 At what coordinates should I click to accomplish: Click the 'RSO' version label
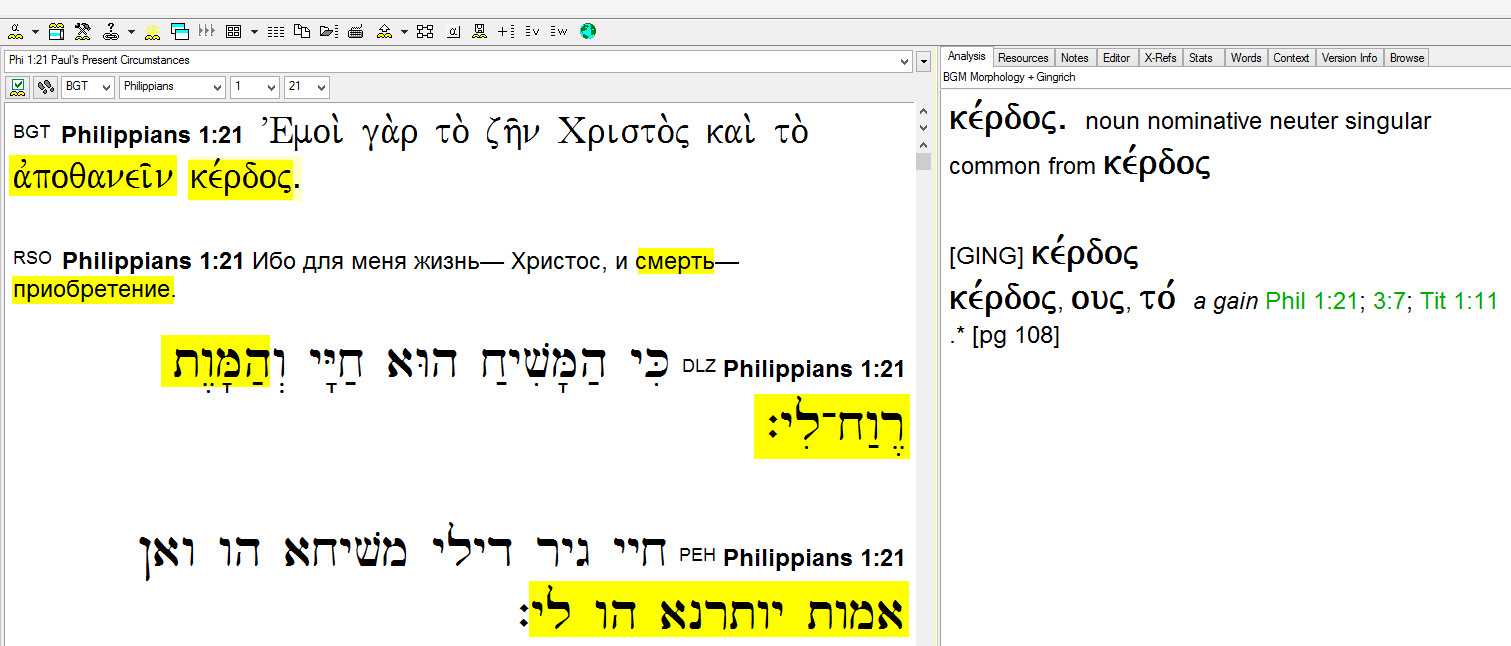pos(32,257)
